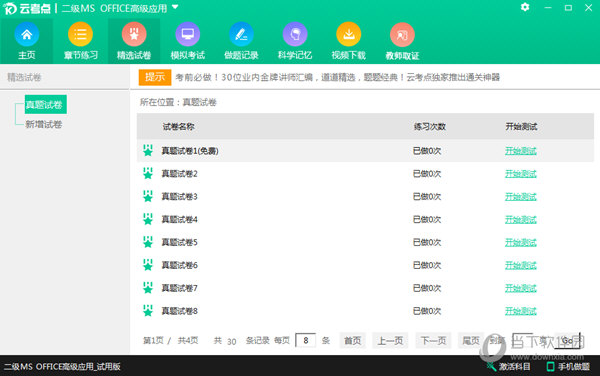Click the orange 提示 tag
Viewport: 600px width, 376px height.
(155, 77)
